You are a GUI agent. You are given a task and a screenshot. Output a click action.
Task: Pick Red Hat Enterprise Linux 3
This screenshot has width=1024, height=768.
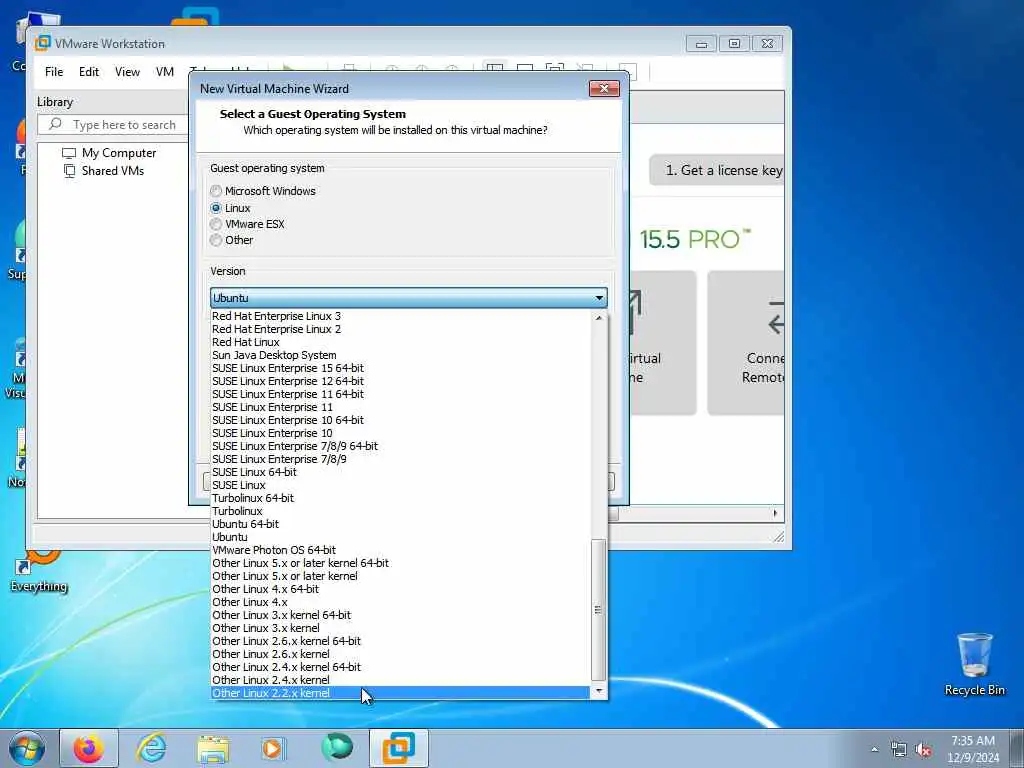click(400, 316)
